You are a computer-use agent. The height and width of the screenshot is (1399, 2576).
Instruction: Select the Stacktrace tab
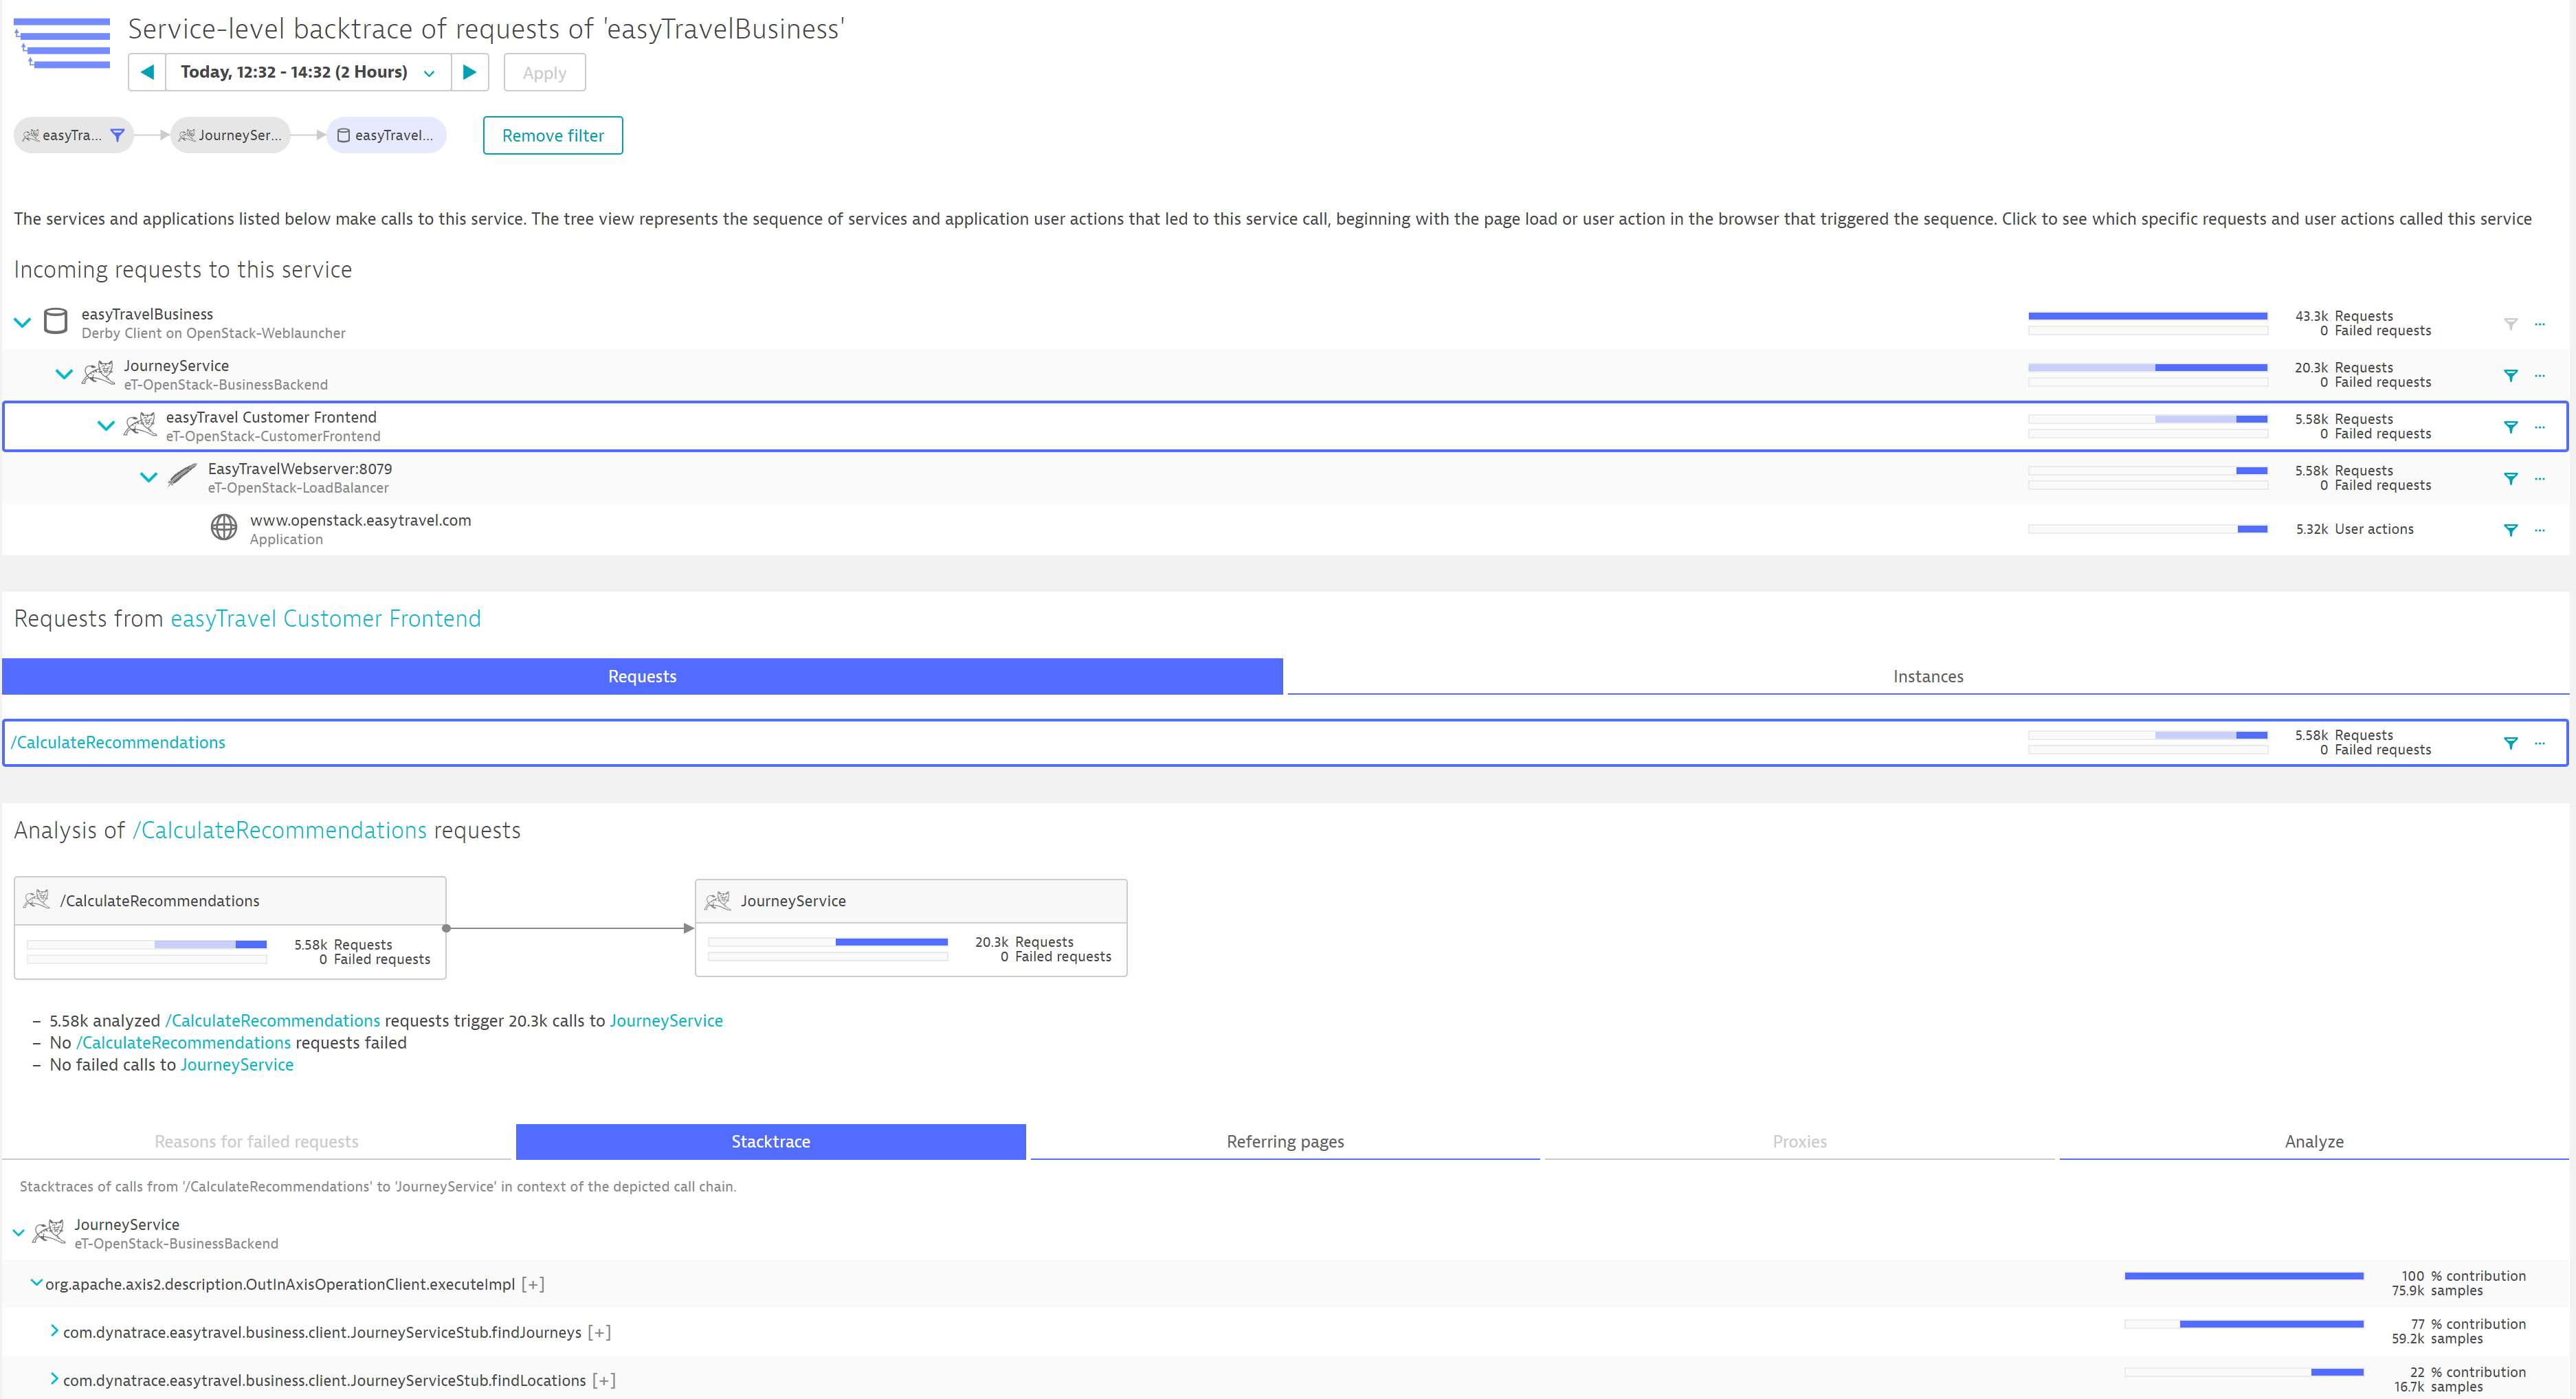coord(770,1141)
